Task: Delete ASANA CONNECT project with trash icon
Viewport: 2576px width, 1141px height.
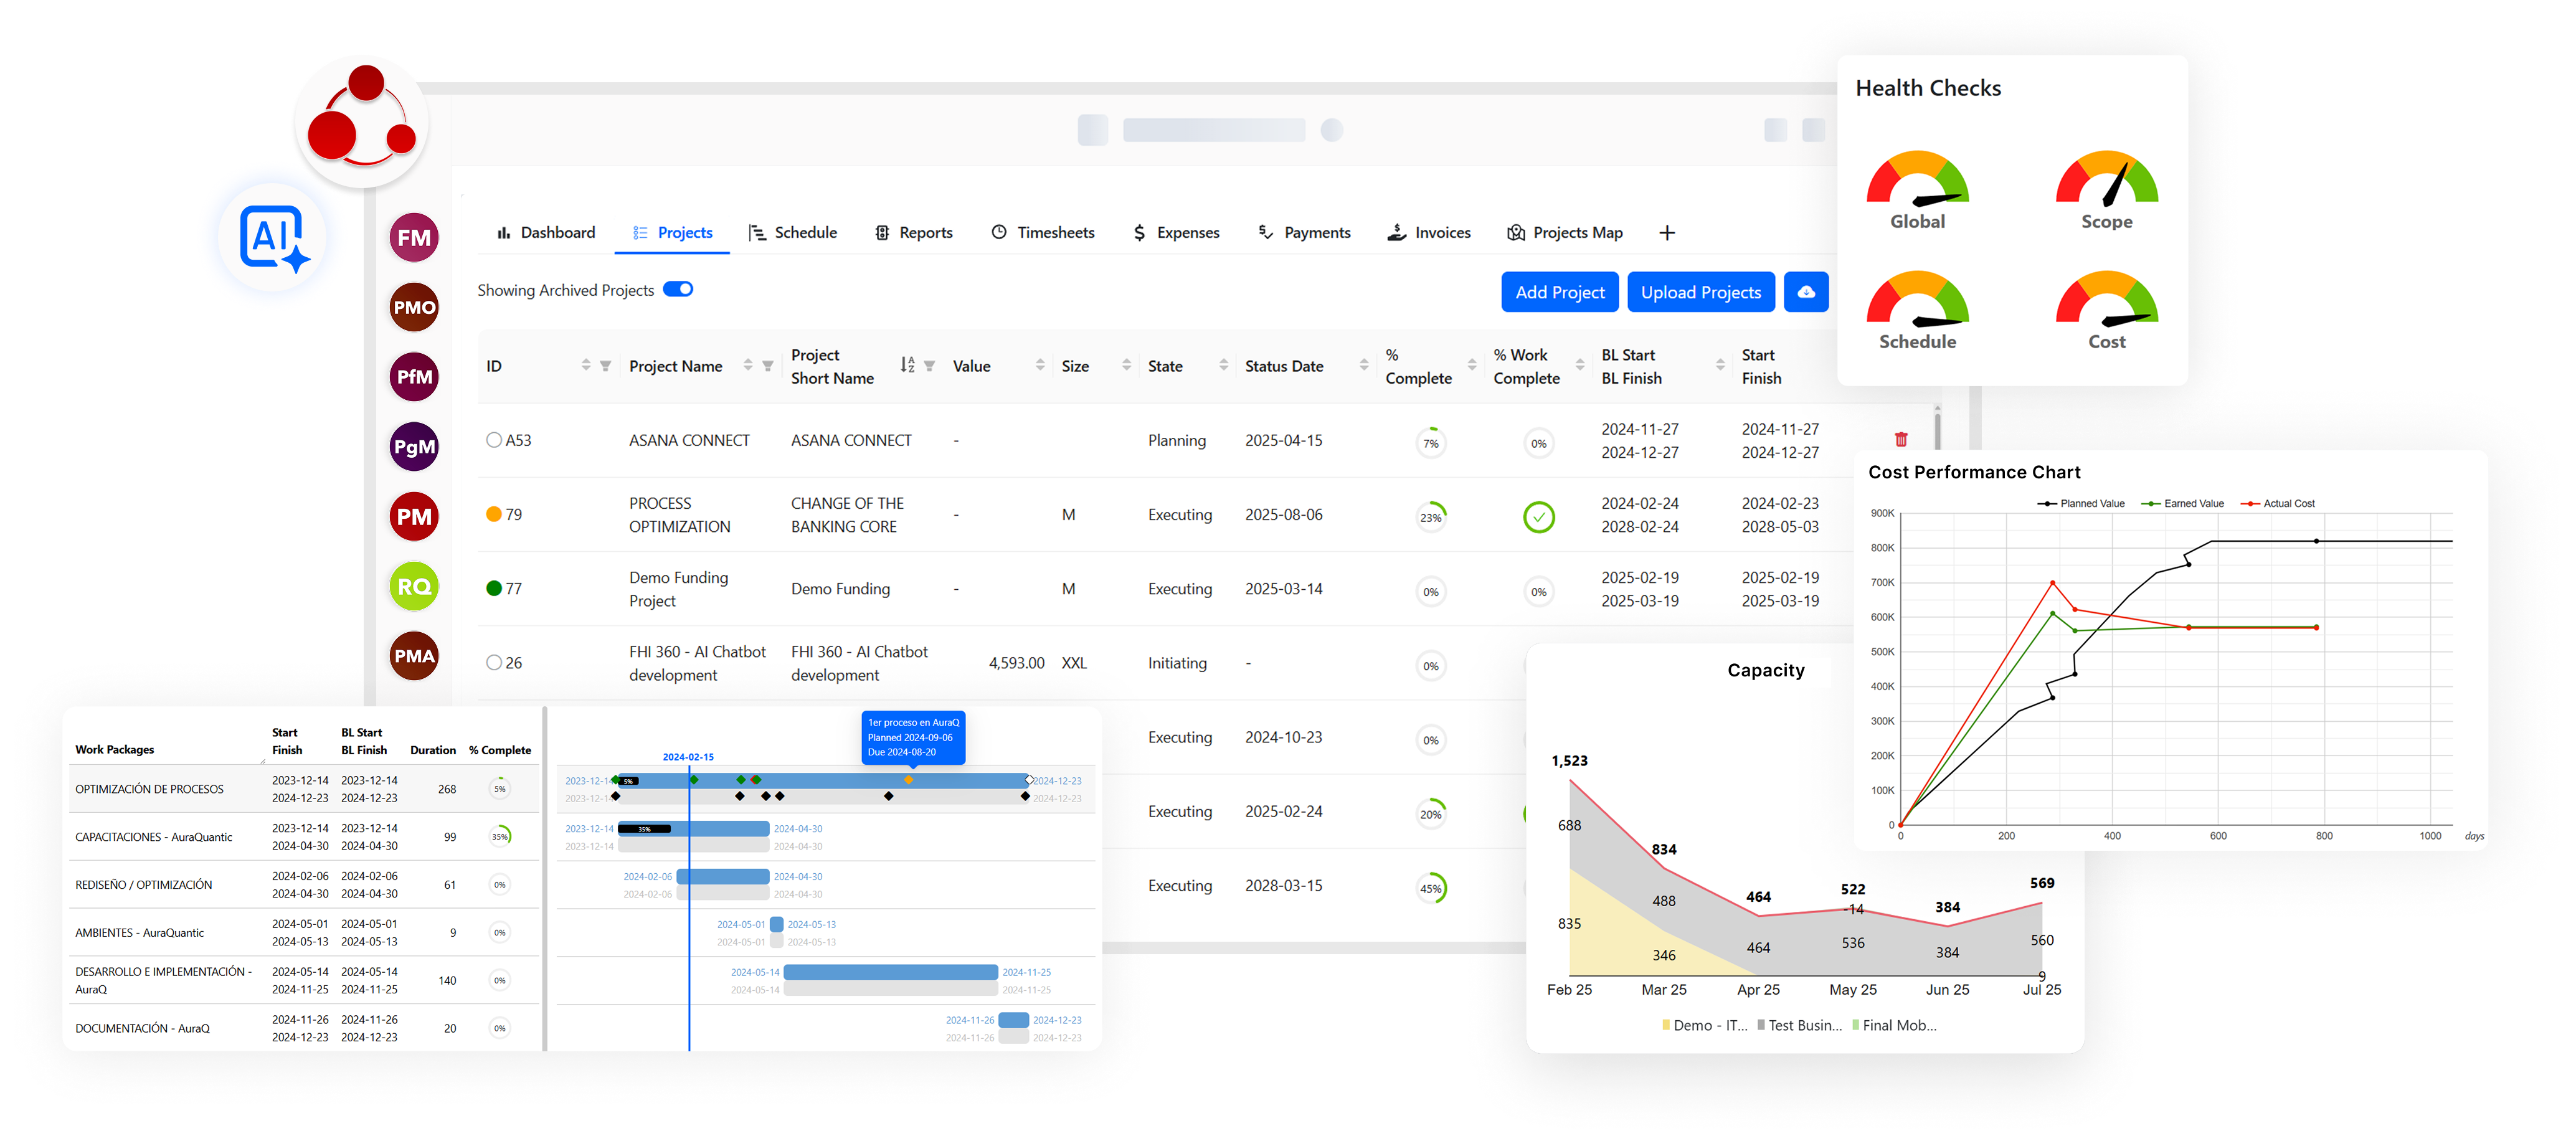Action: pyautogui.click(x=1901, y=439)
